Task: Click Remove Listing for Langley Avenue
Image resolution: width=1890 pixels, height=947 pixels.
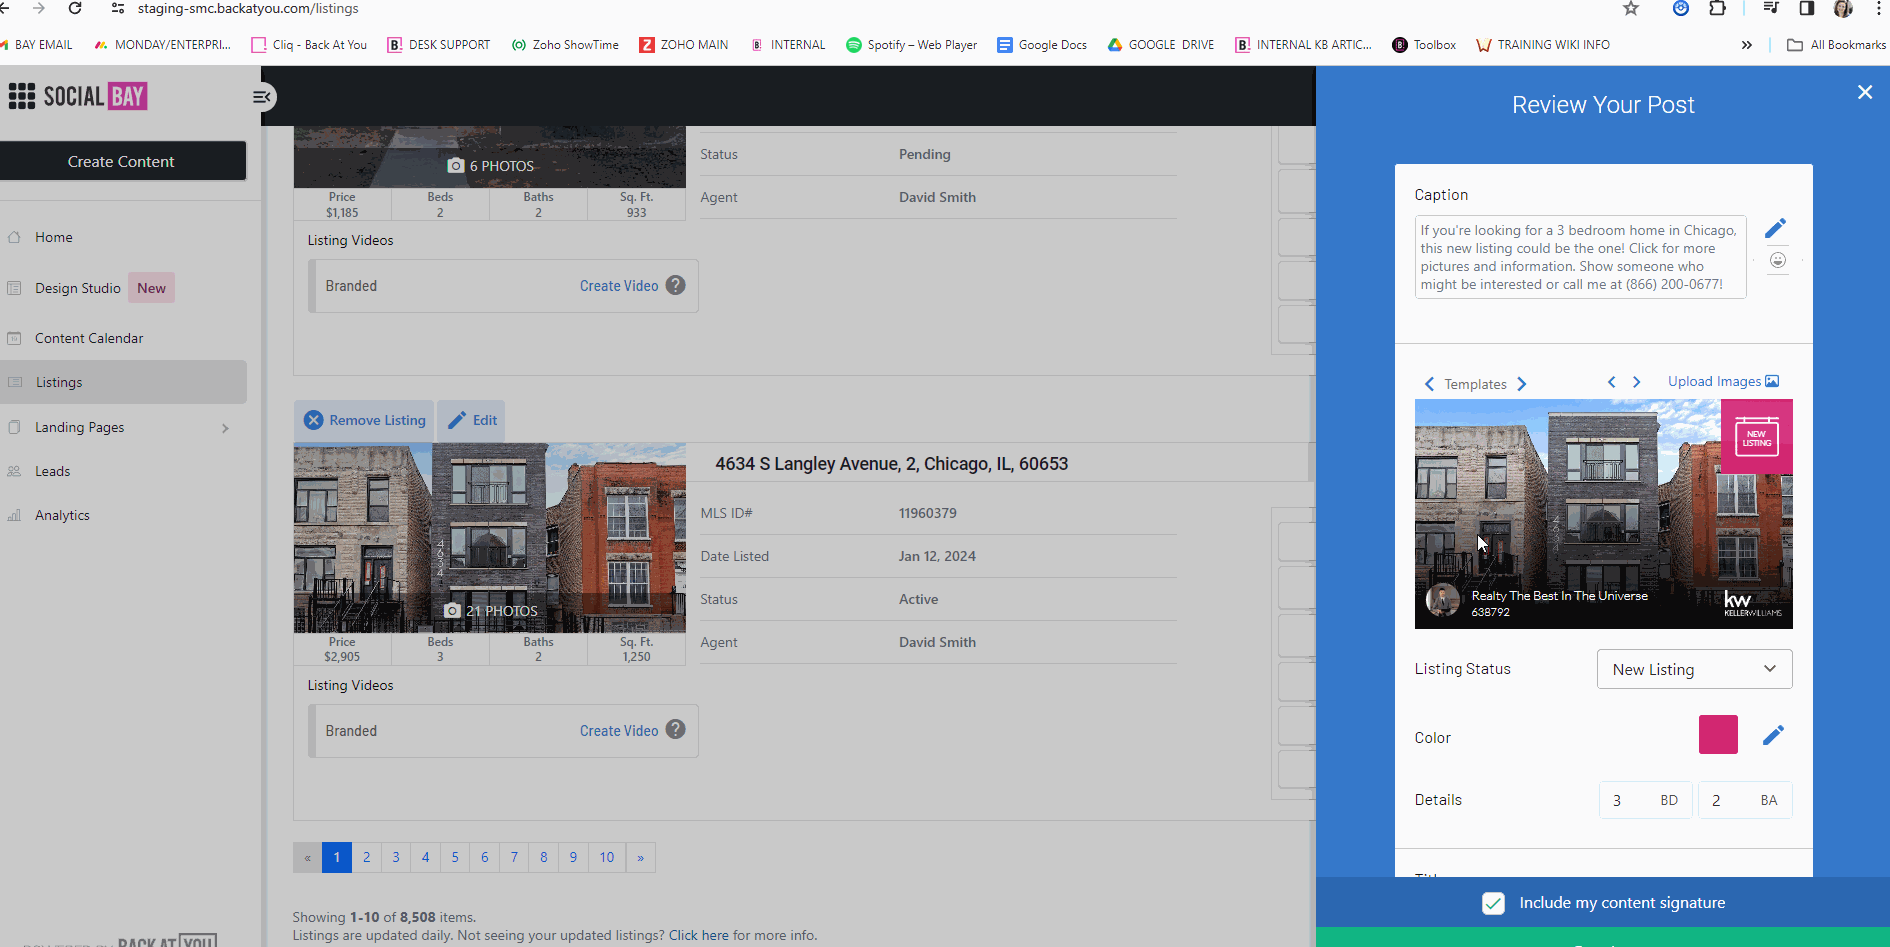Action: click(364, 420)
